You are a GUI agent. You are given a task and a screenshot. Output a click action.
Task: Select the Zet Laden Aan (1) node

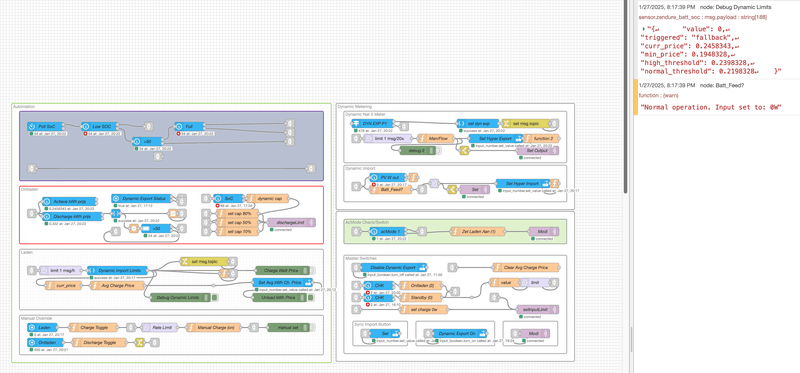click(x=478, y=232)
